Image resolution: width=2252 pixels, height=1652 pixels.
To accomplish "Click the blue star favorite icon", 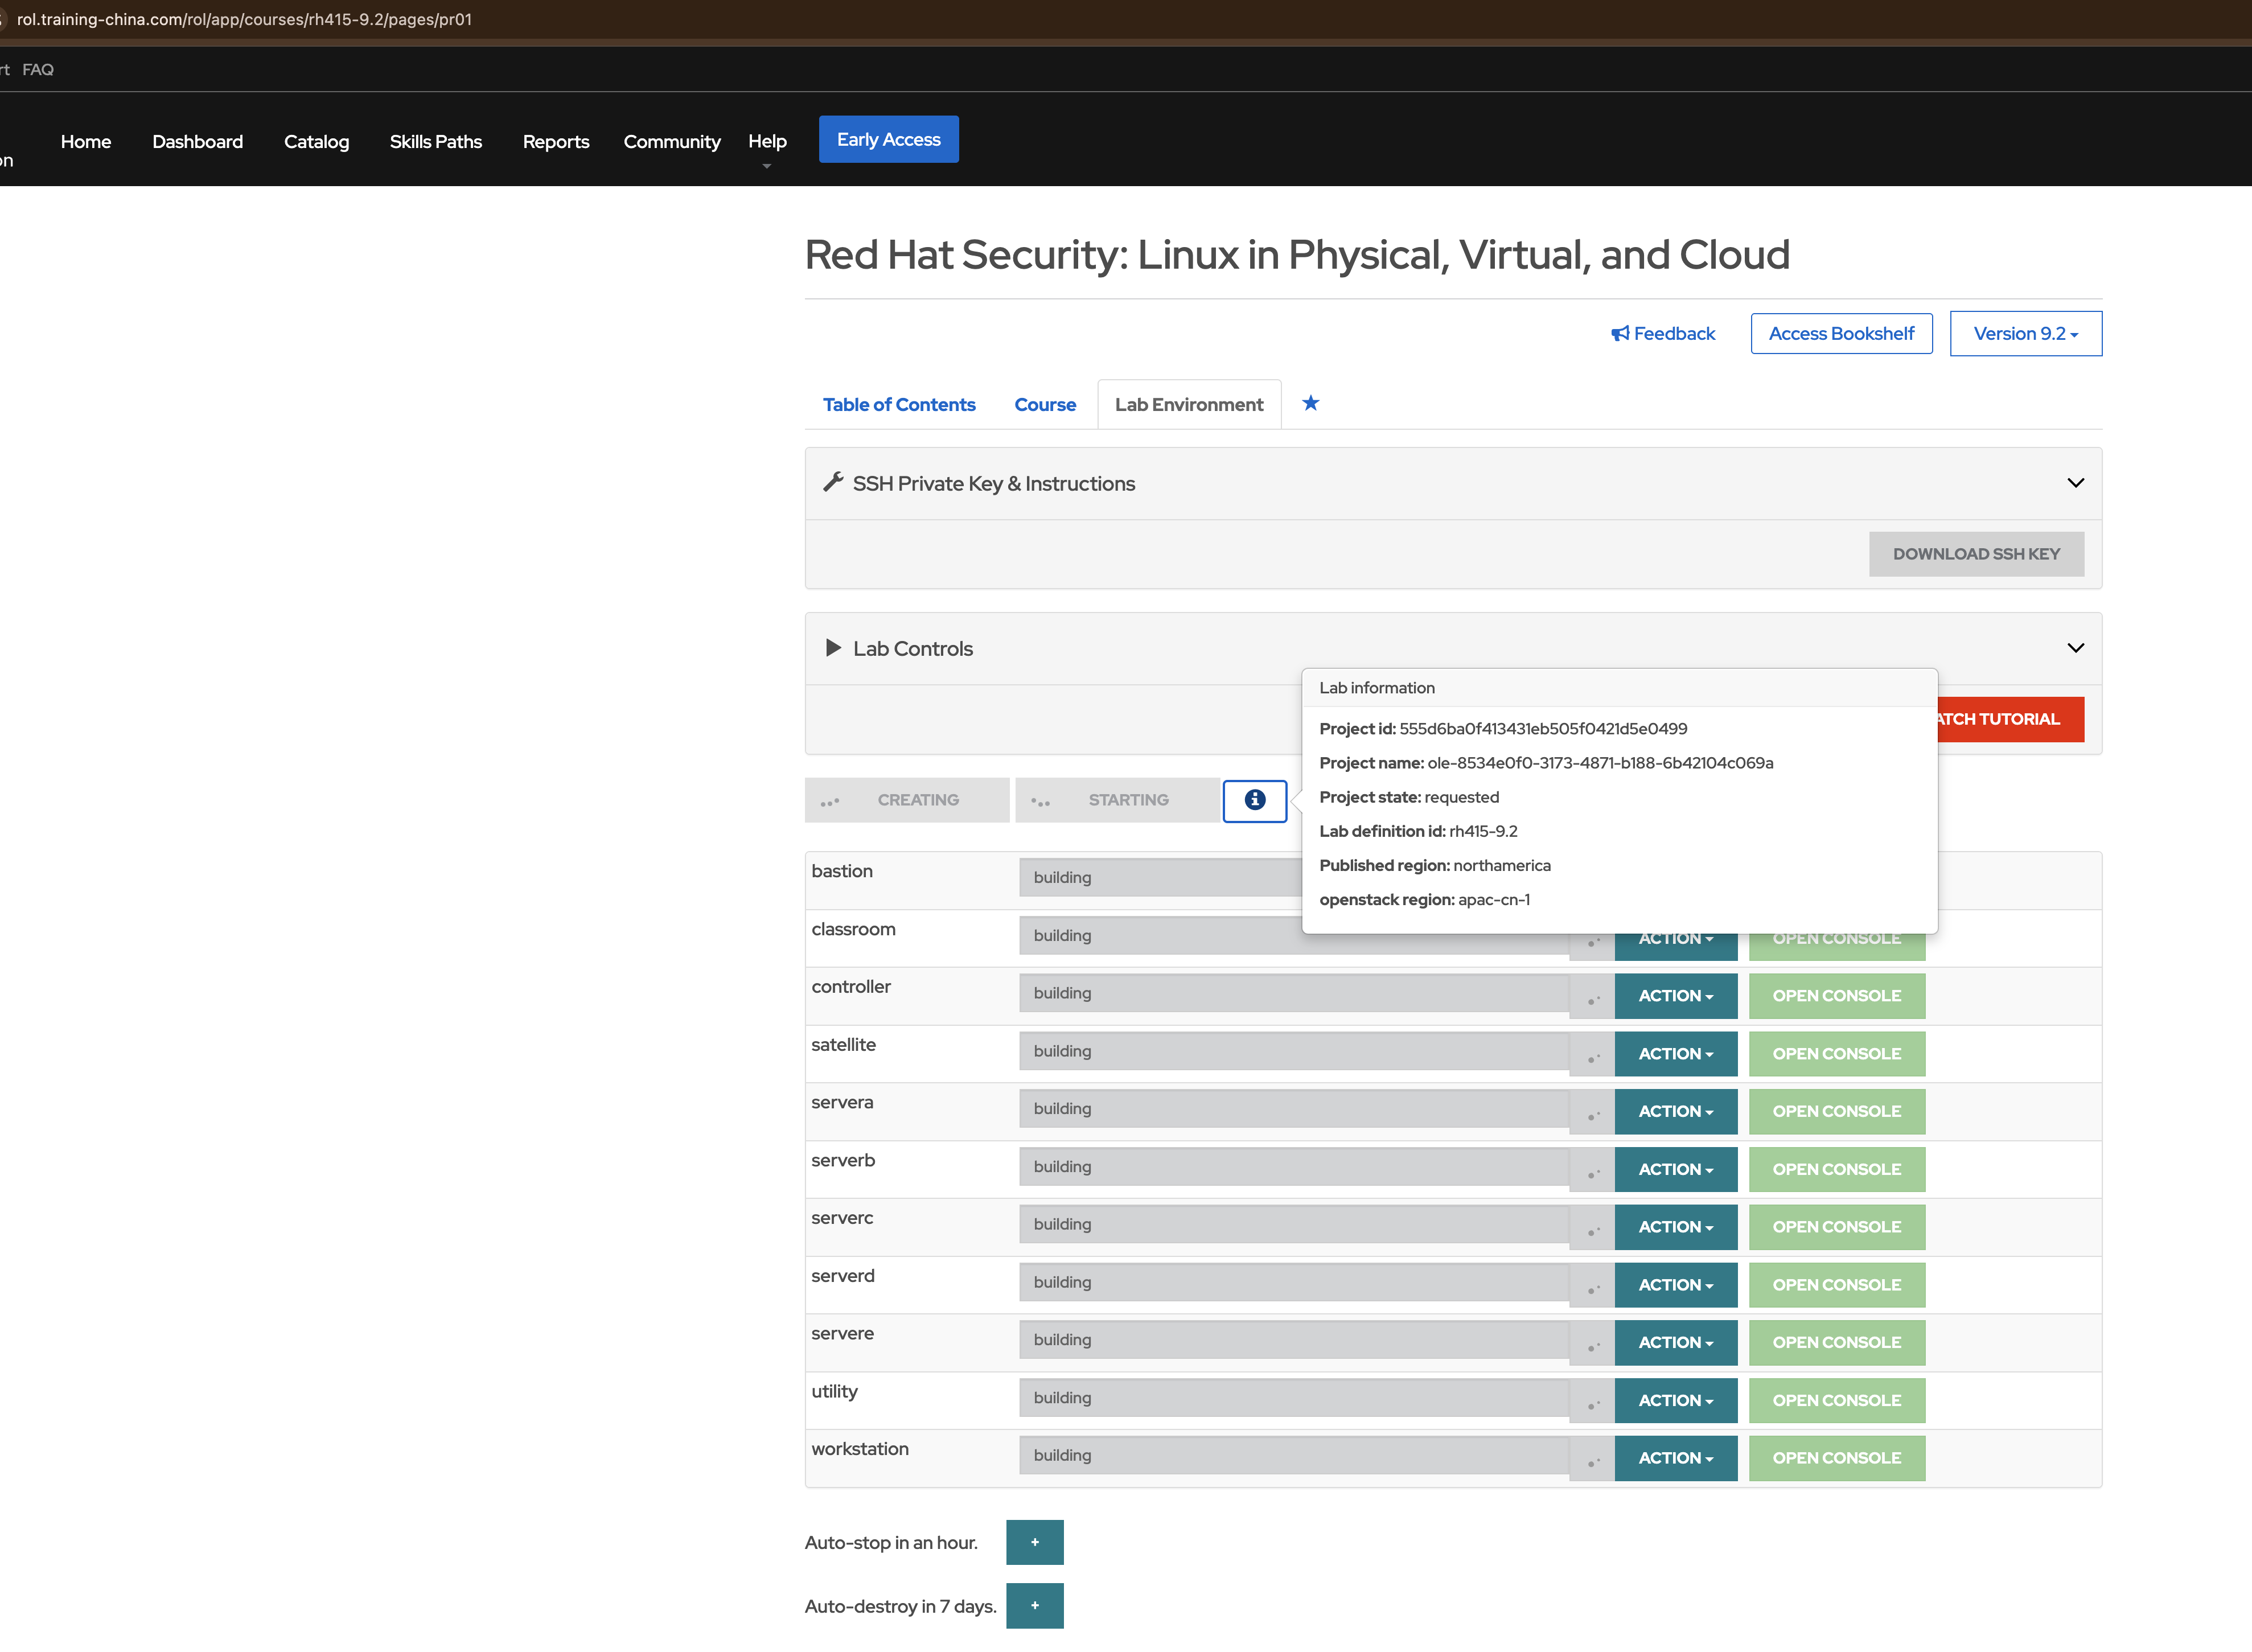I will pyautogui.click(x=1310, y=403).
